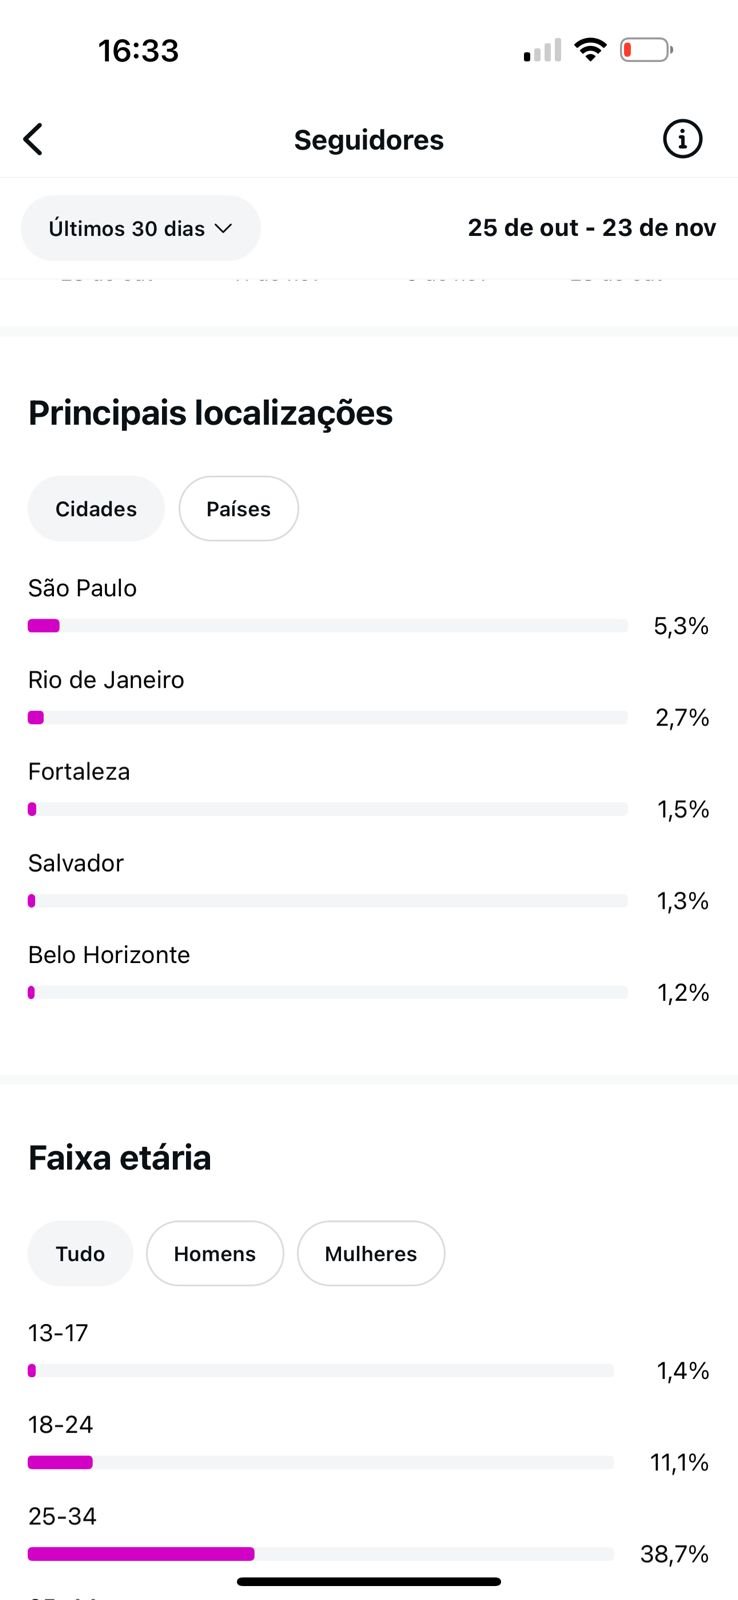Tap the back arrow icon
The image size is (738, 1600).
tap(33, 139)
